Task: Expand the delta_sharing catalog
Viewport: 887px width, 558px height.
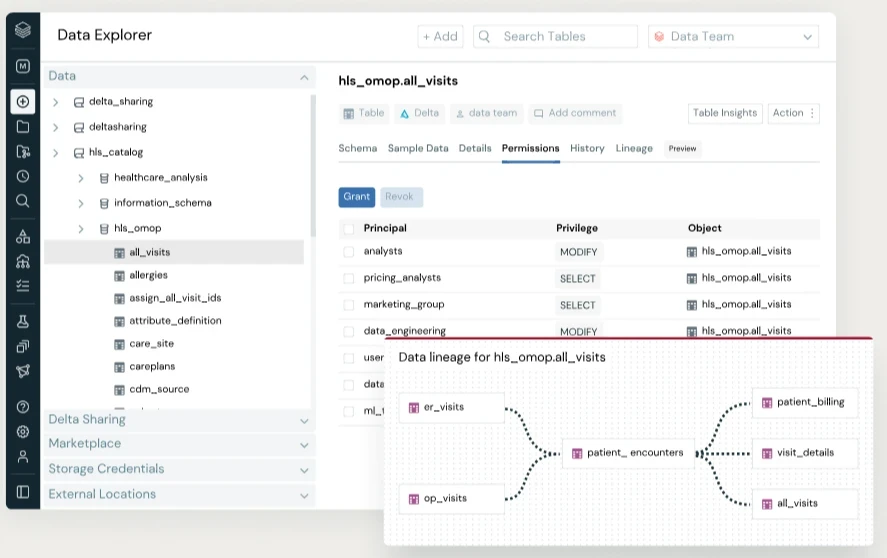Action: tap(56, 102)
